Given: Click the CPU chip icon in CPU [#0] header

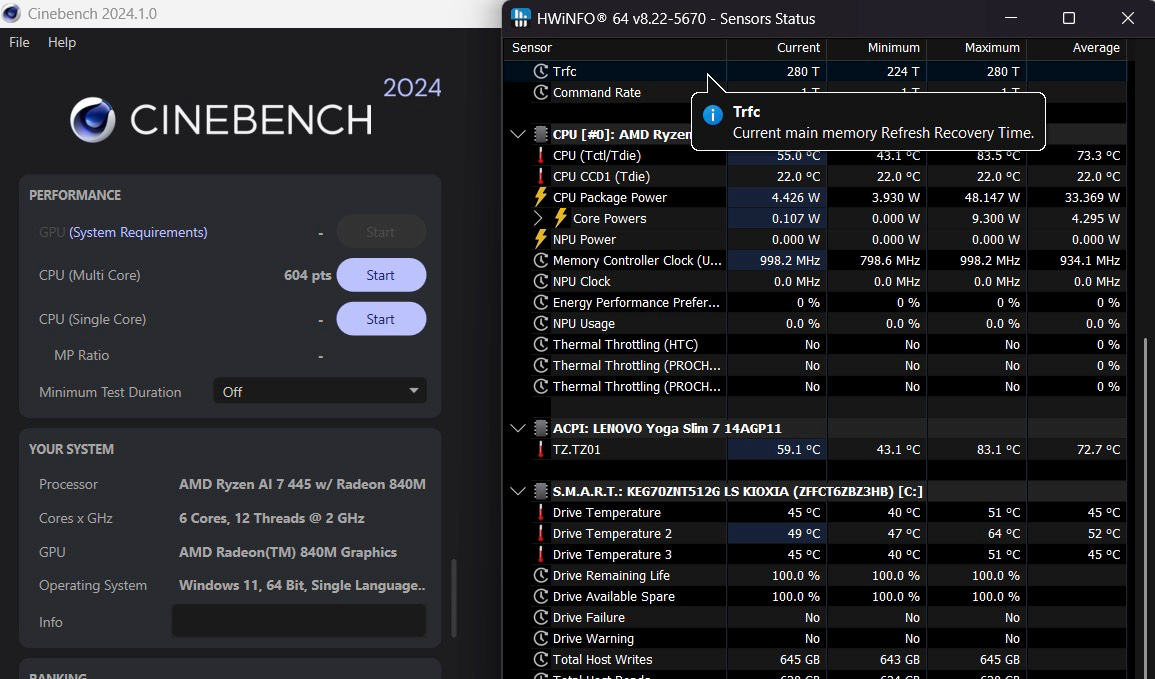Looking at the screenshot, I should [541, 134].
